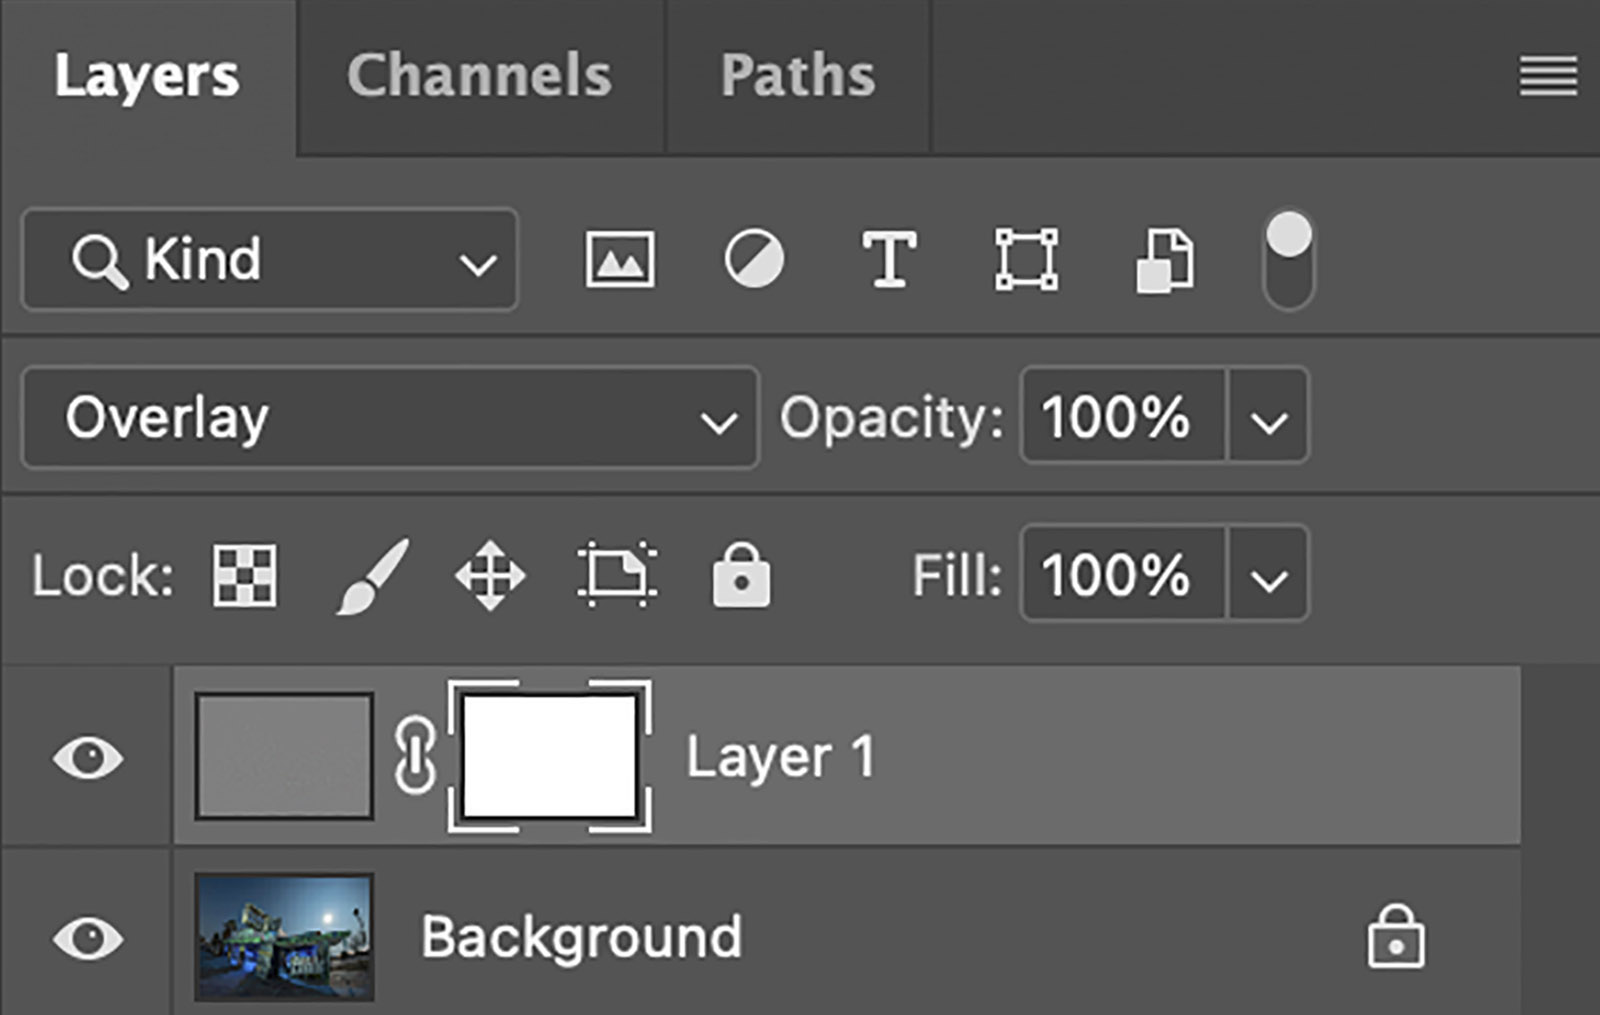
Task: Filter layers by pixel image type
Action: [x=620, y=260]
